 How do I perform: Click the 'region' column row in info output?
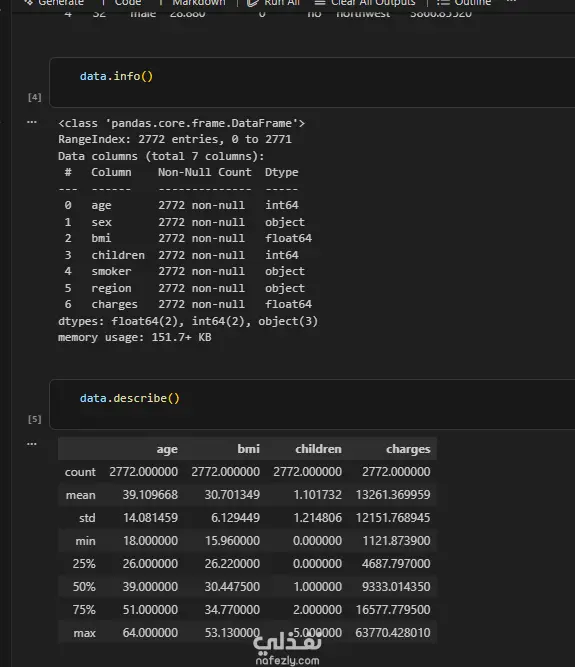point(185,288)
